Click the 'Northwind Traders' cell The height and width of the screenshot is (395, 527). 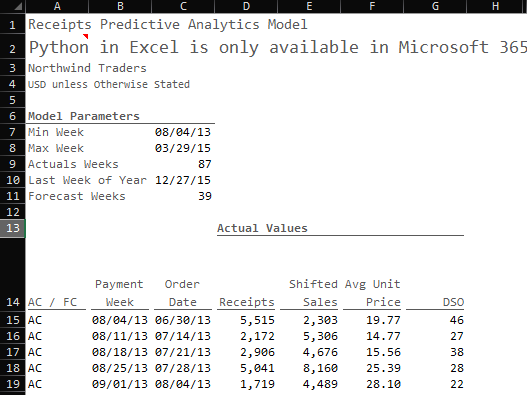click(x=87, y=68)
